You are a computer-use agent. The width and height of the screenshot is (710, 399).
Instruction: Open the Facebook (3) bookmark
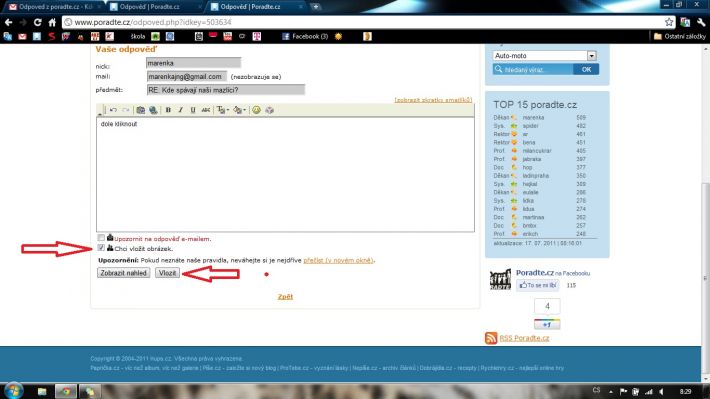[x=305, y=37]
